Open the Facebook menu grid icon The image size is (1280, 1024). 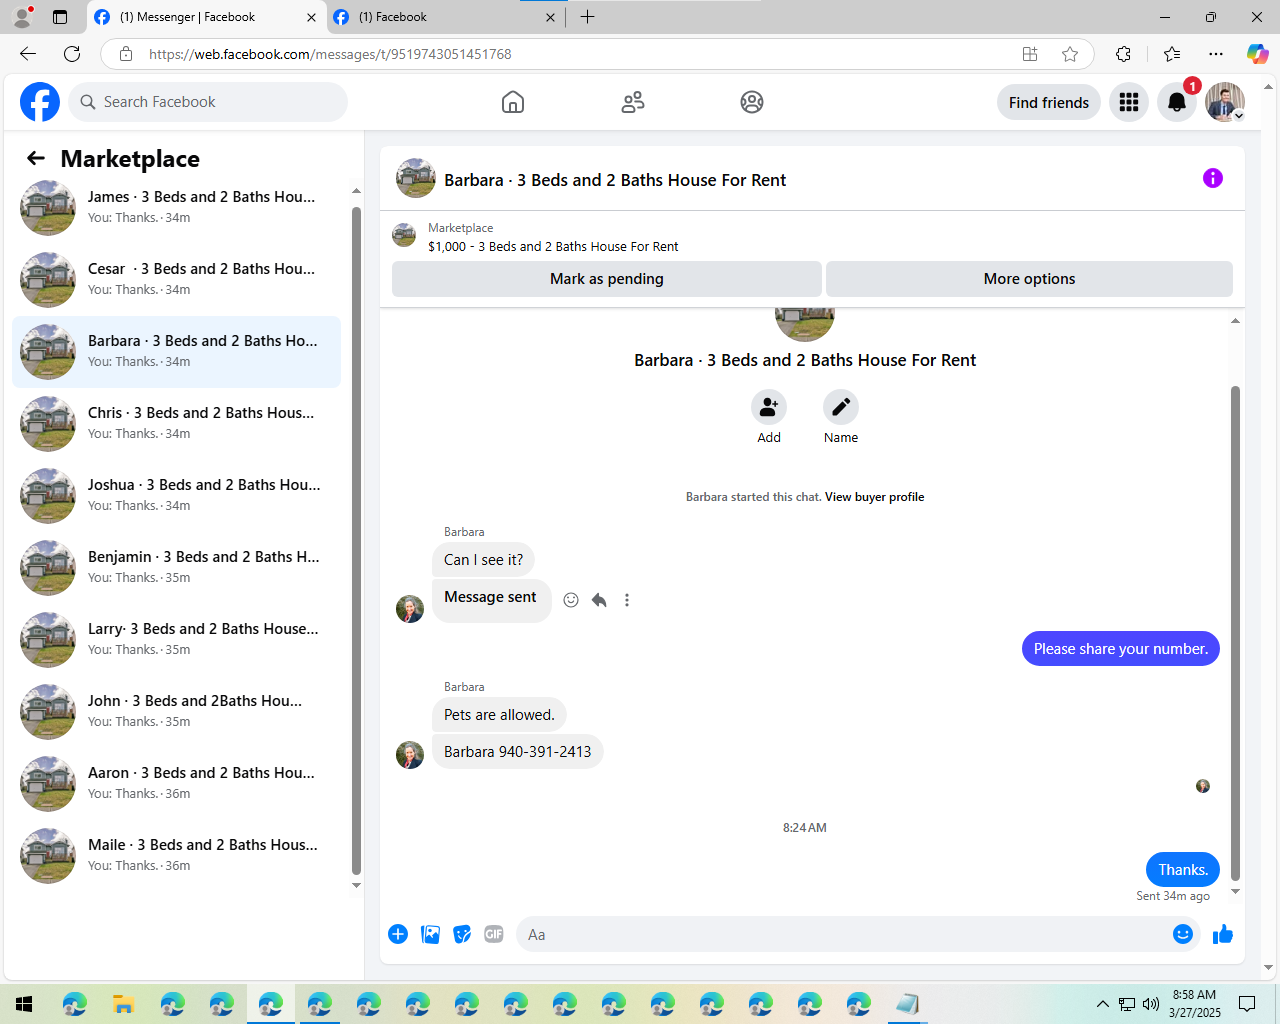click(x=1129, y=102)
